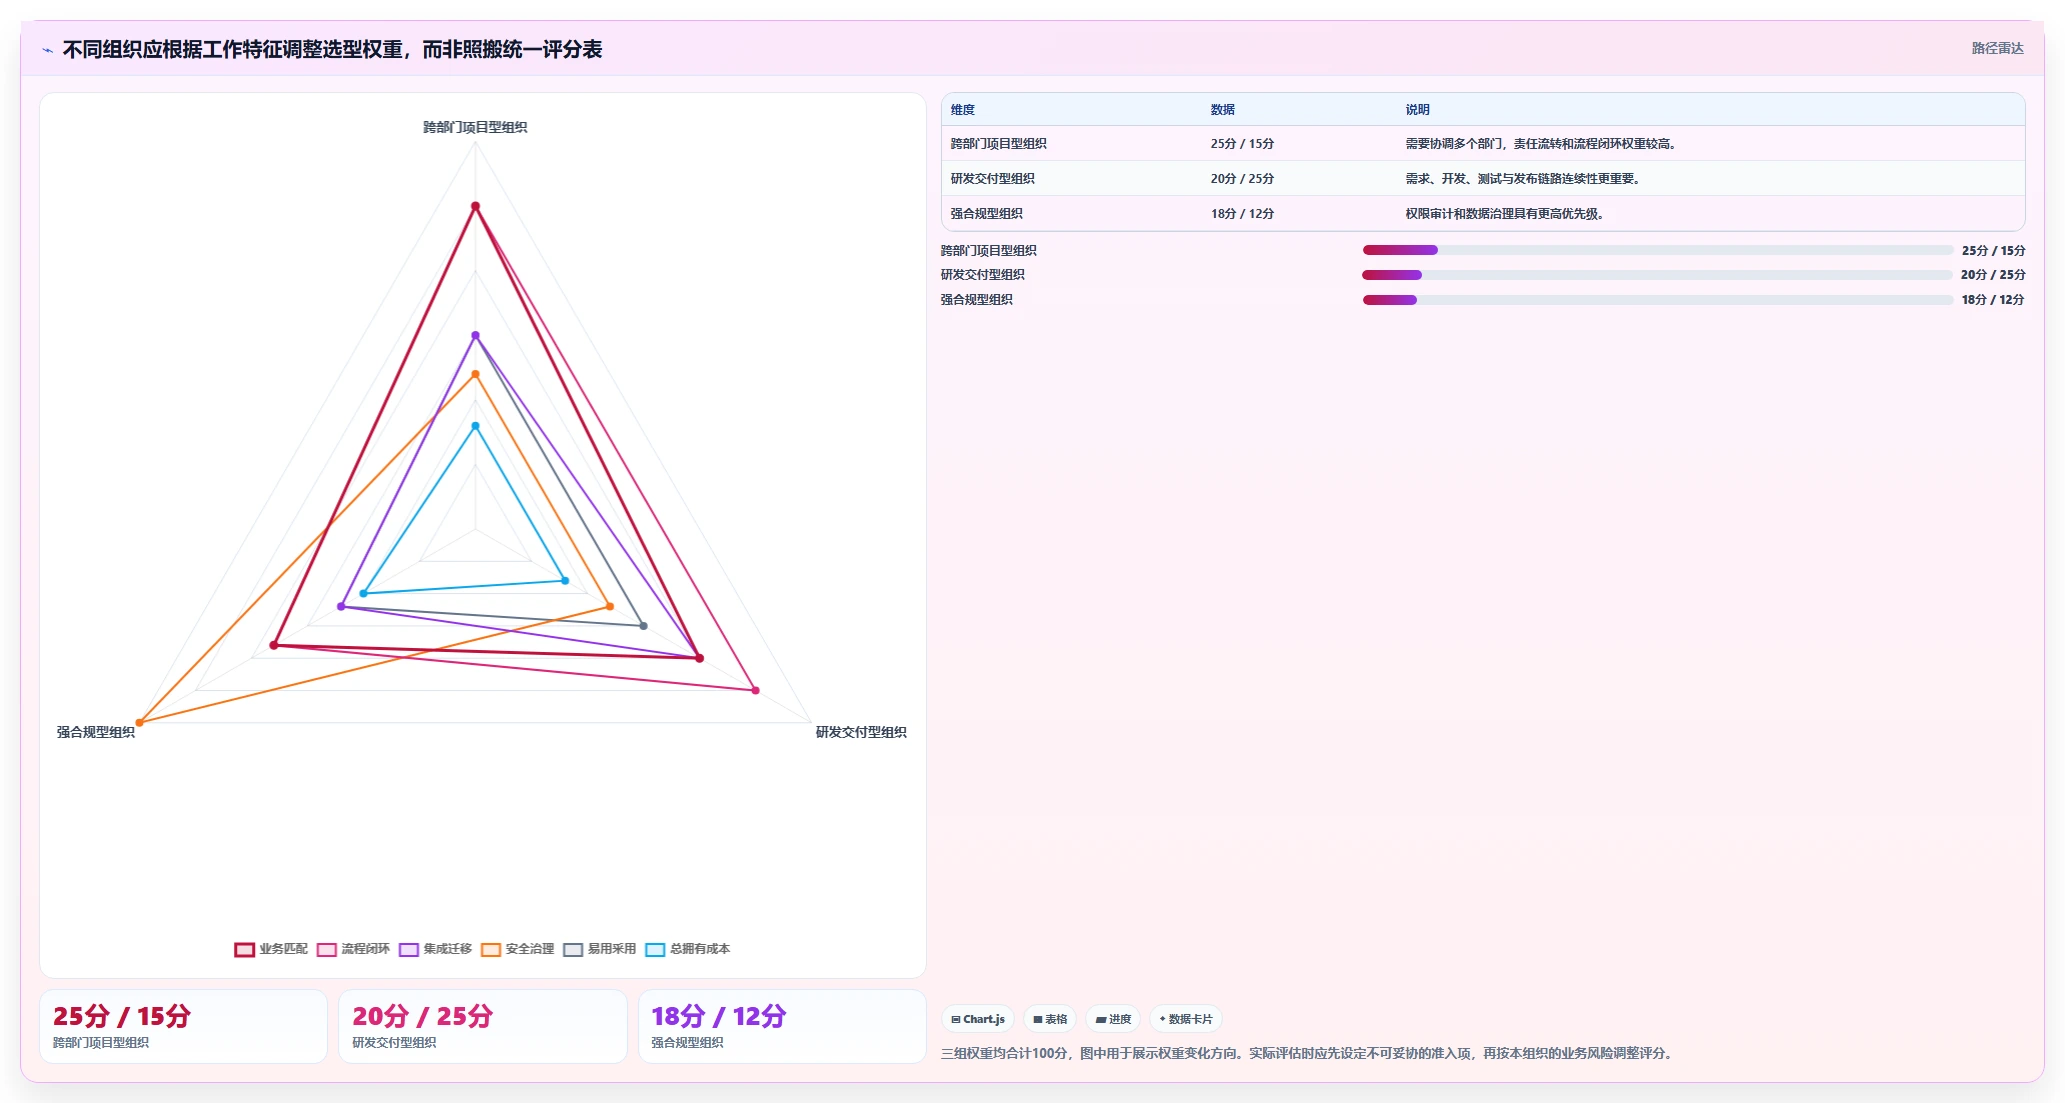Click the blue radar point on the vertical axis
This screenshot has width=2065, height=1103.
point(475,426)
